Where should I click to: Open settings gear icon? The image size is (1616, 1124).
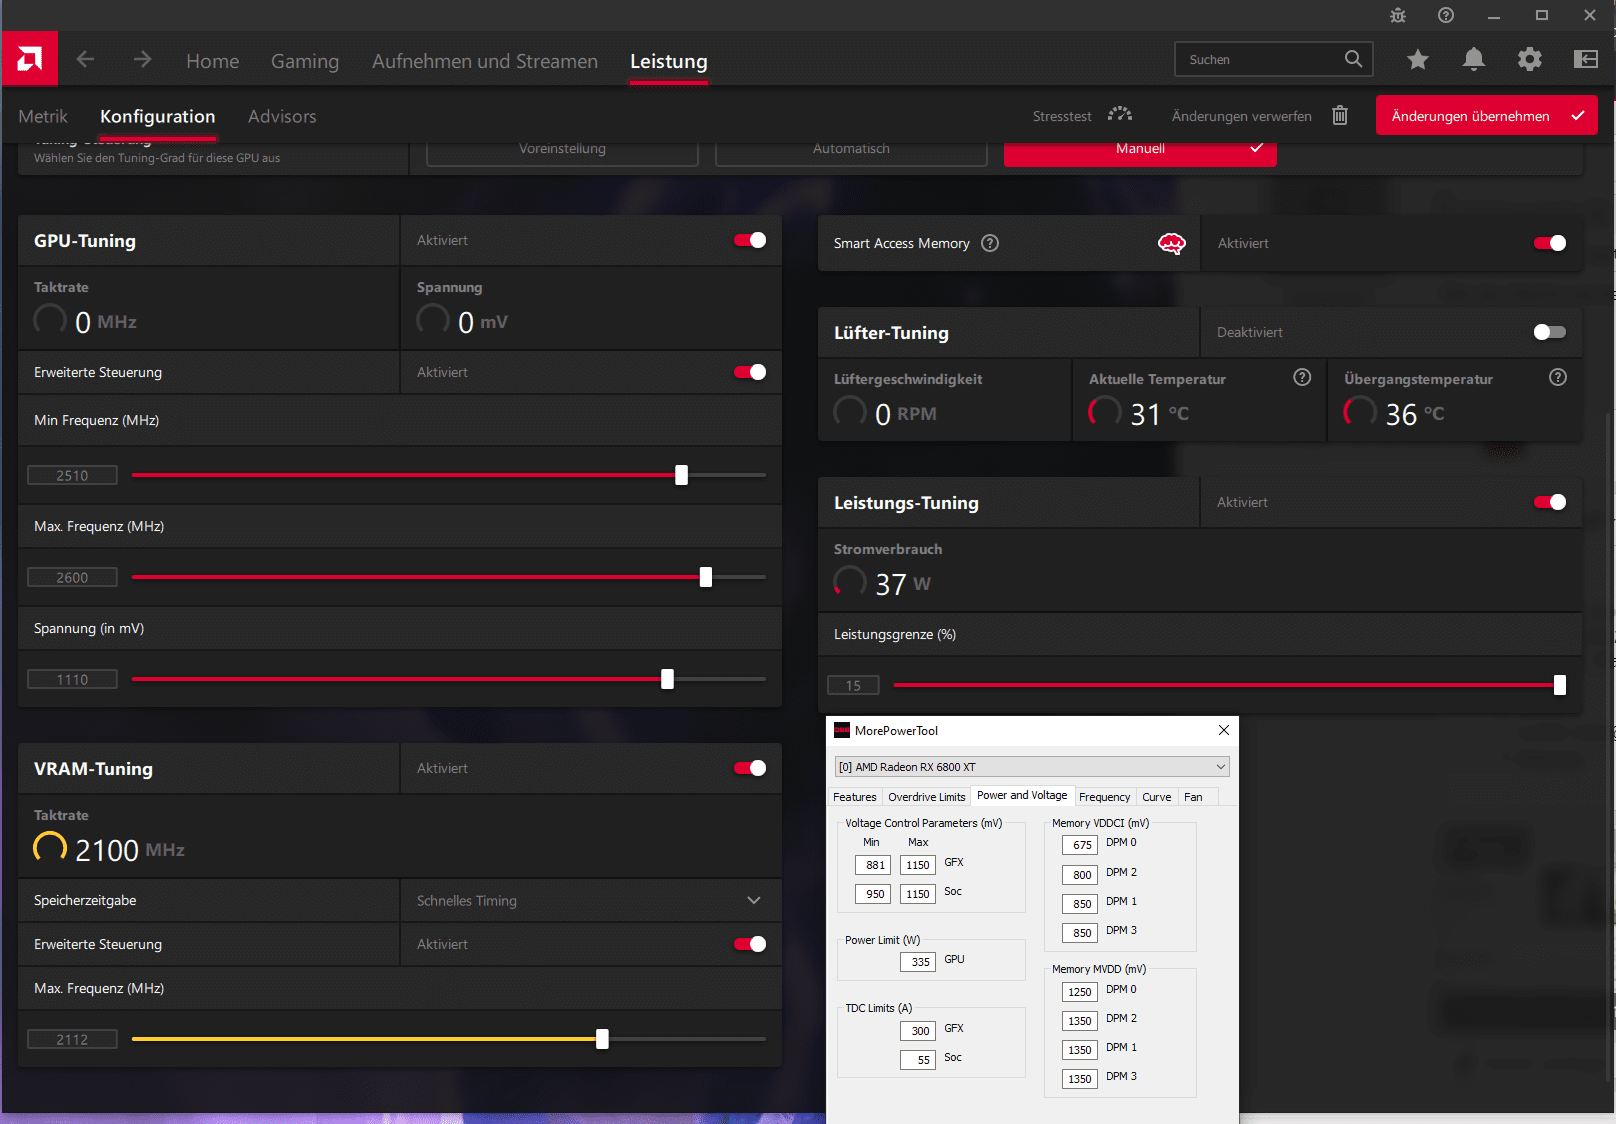point(1529,60)
